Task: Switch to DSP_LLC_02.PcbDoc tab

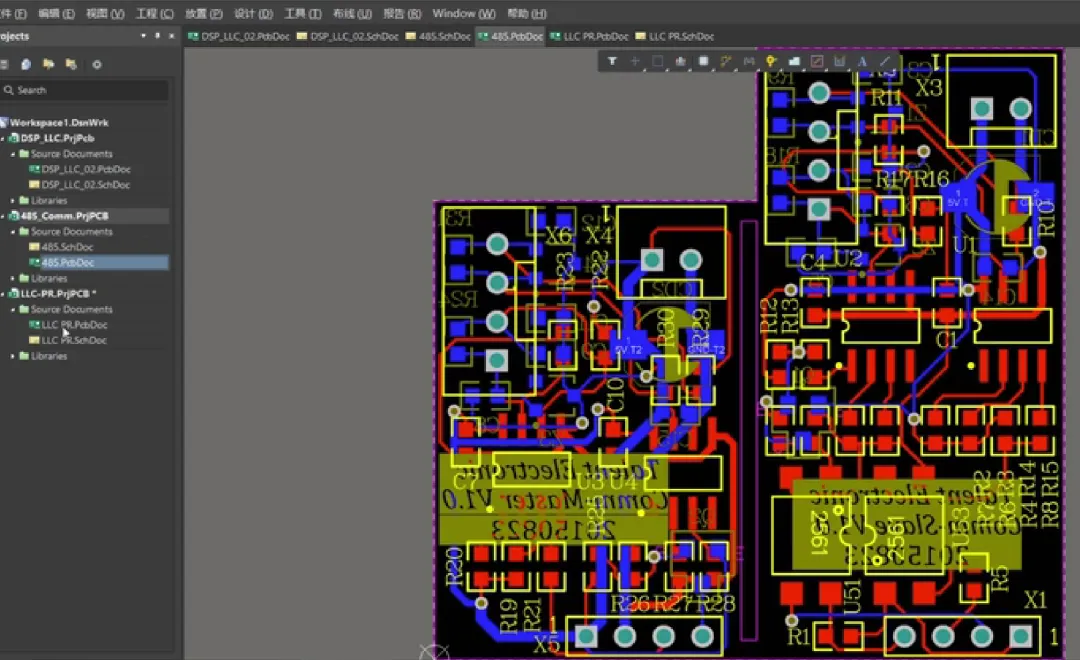Action: 239,37
